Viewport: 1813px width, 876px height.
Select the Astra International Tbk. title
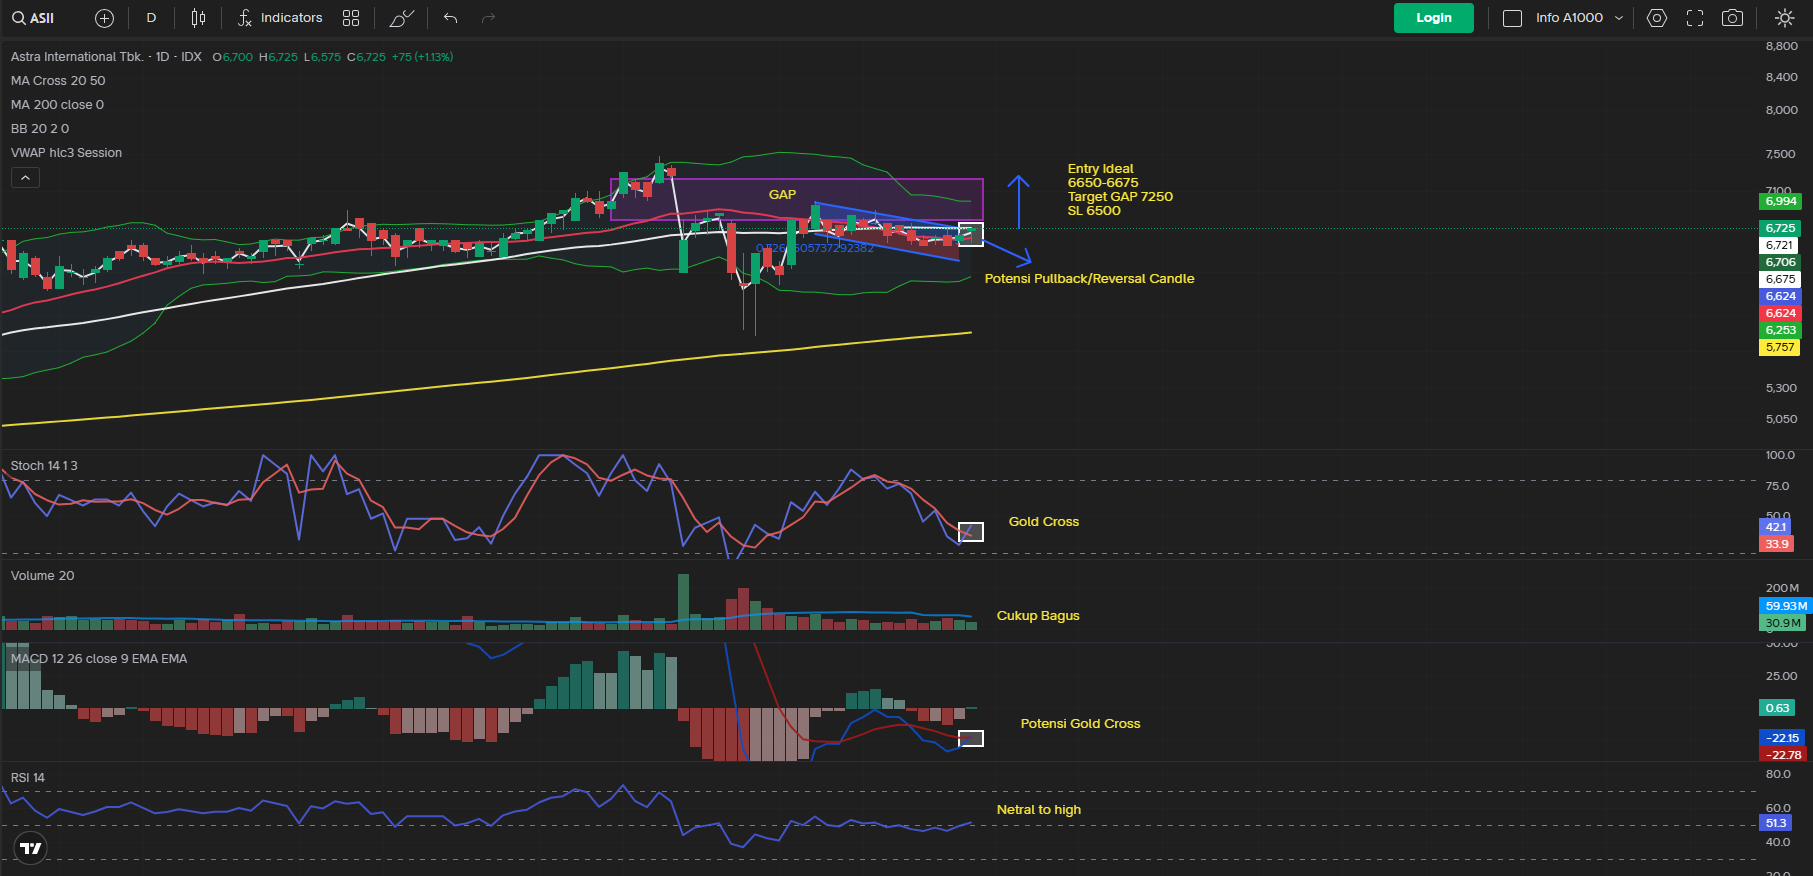click(x=77, y=57)
